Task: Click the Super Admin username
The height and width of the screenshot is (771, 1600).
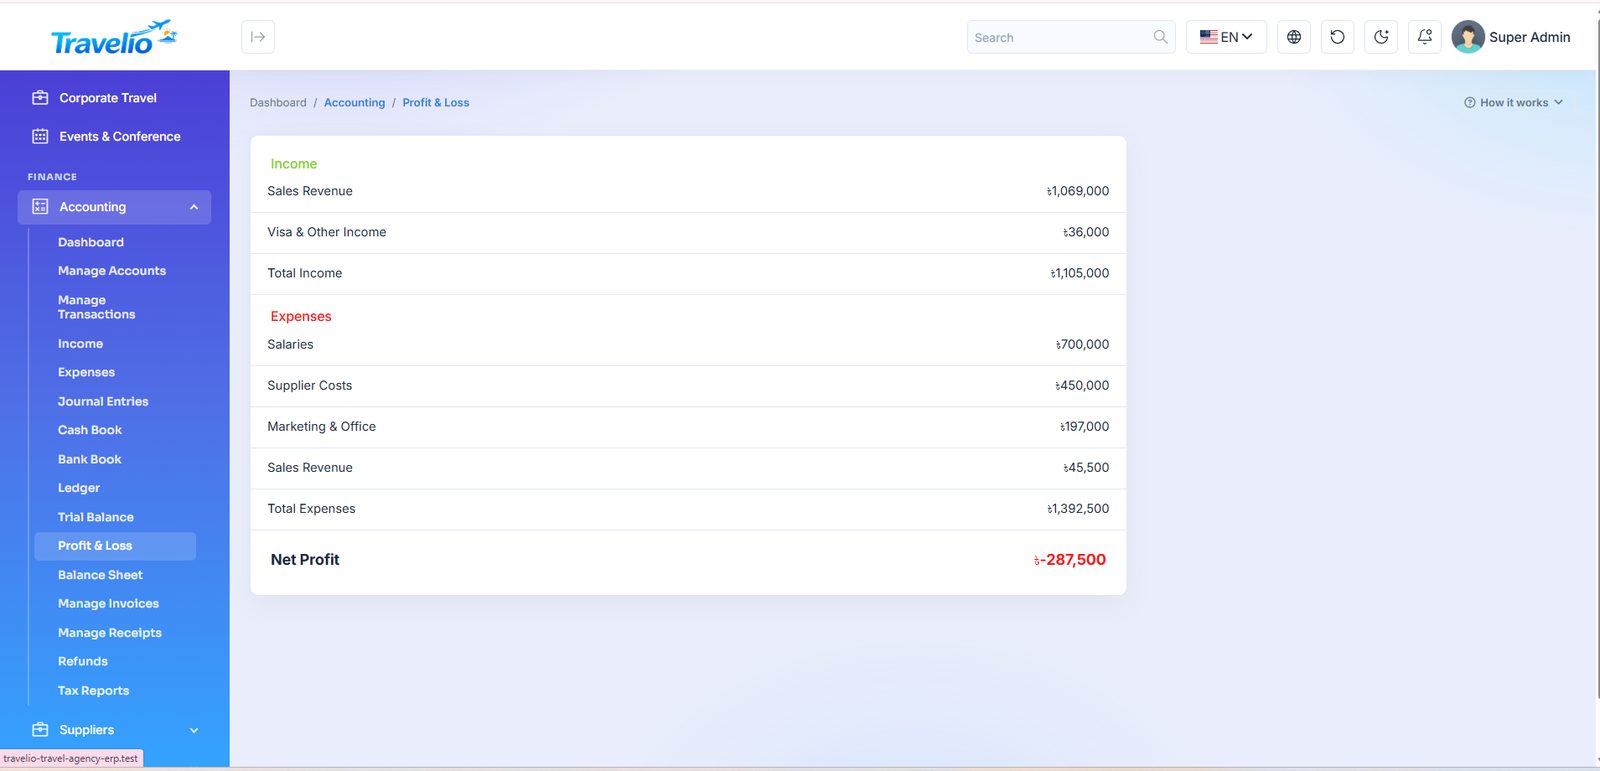Action: 1530,37
